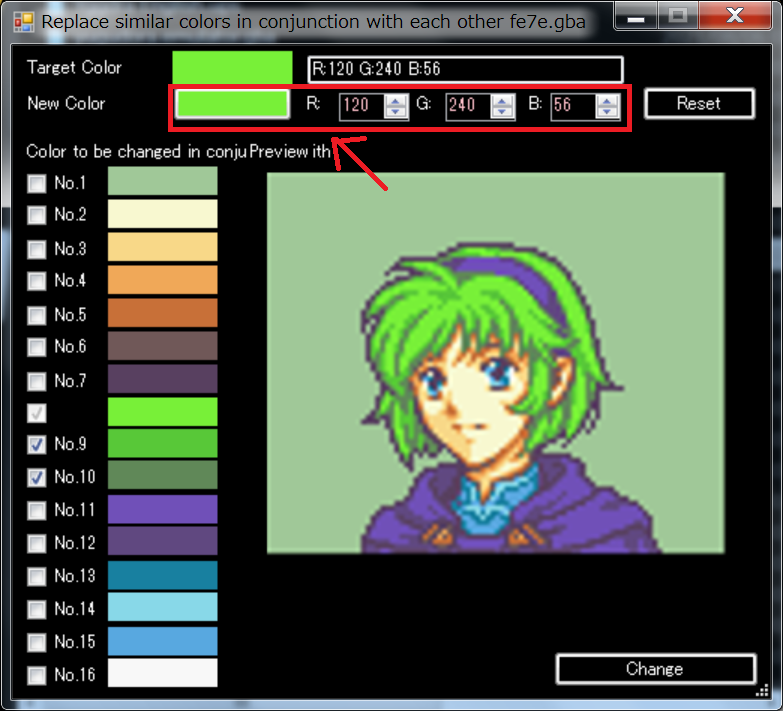Decrease the G value with down arrow
This screenshot has height=711, width=783.
502,111
